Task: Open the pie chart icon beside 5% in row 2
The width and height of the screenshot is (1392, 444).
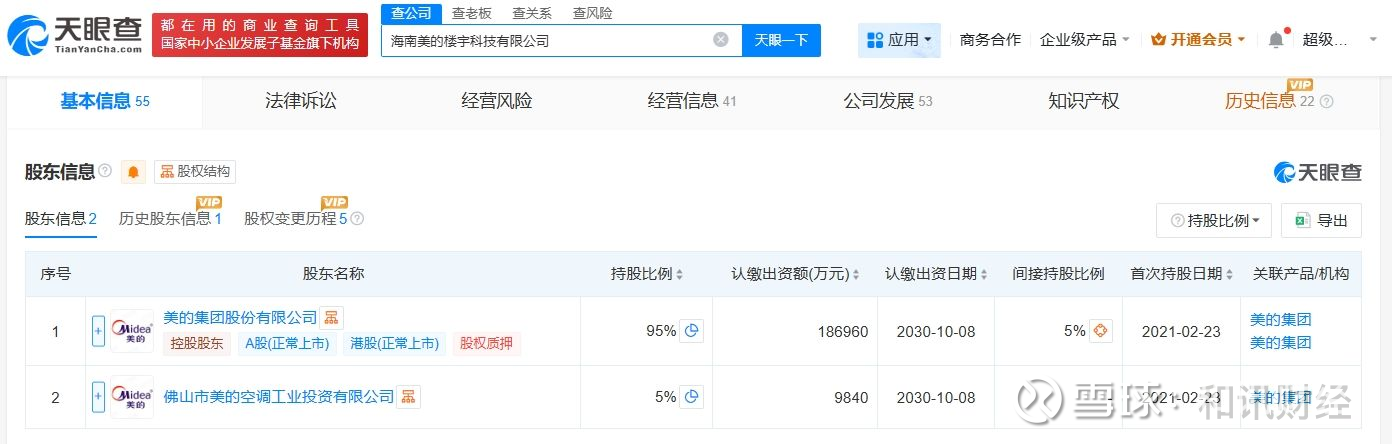Action: [691, 396]
